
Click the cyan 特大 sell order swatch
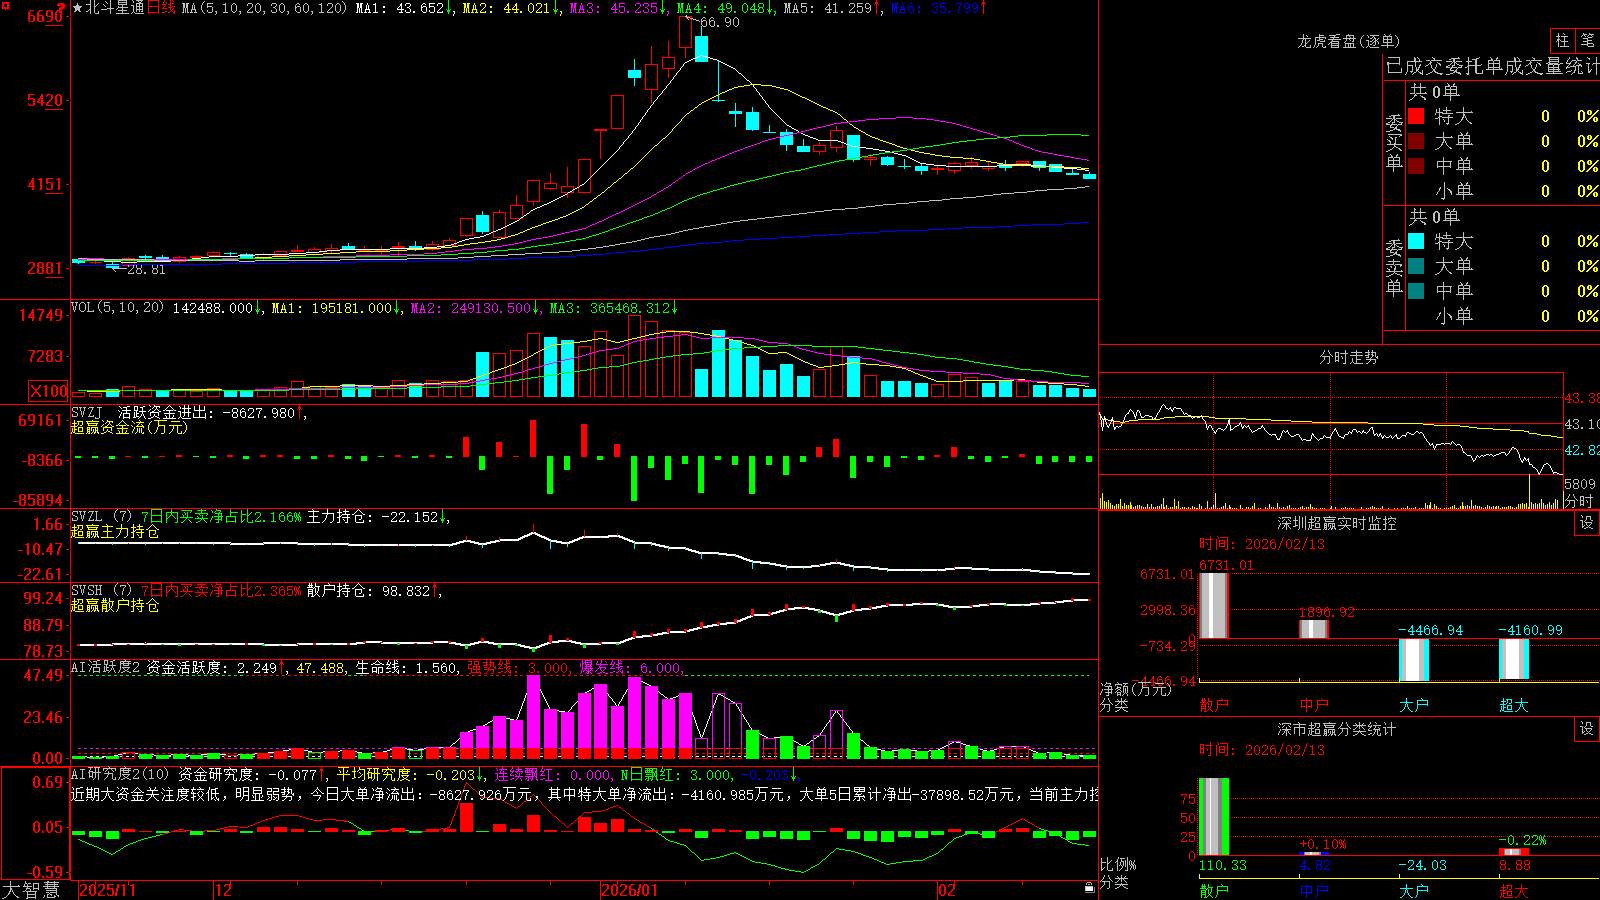[x=1416, y=241]
